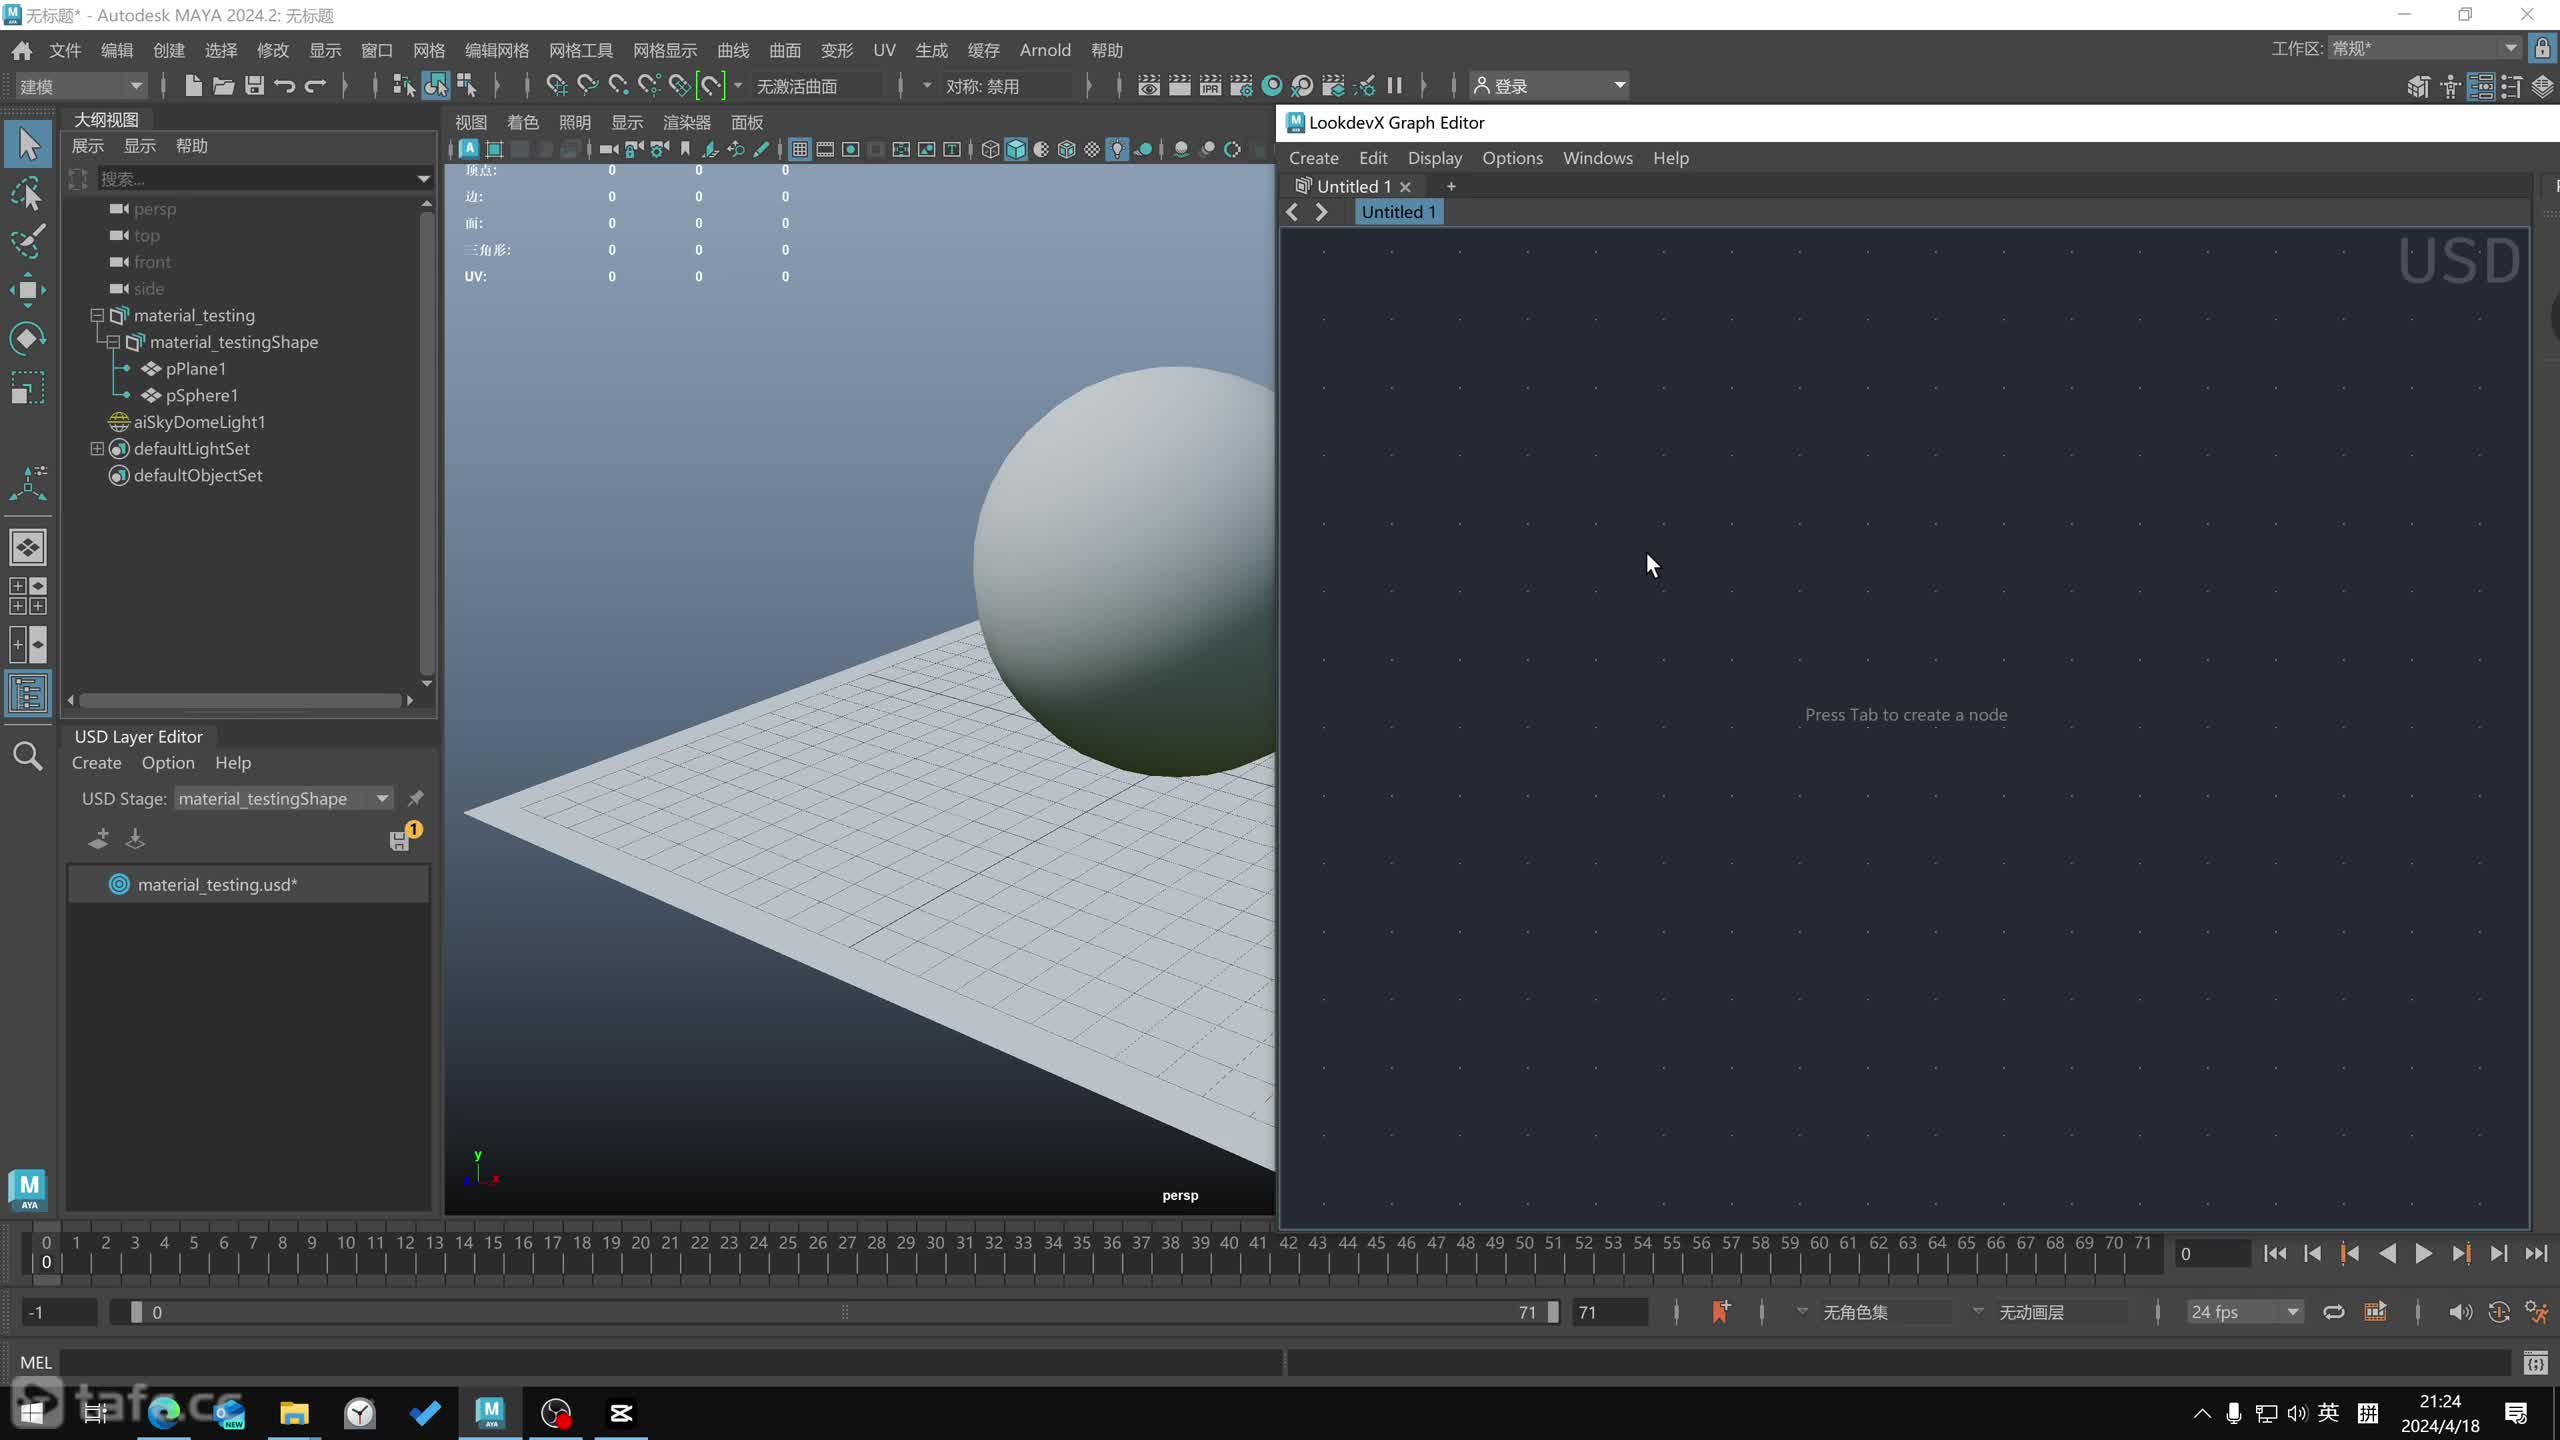Click the Pause rendering icon
2560x1440 pixels.
[x=1395, y=86]
